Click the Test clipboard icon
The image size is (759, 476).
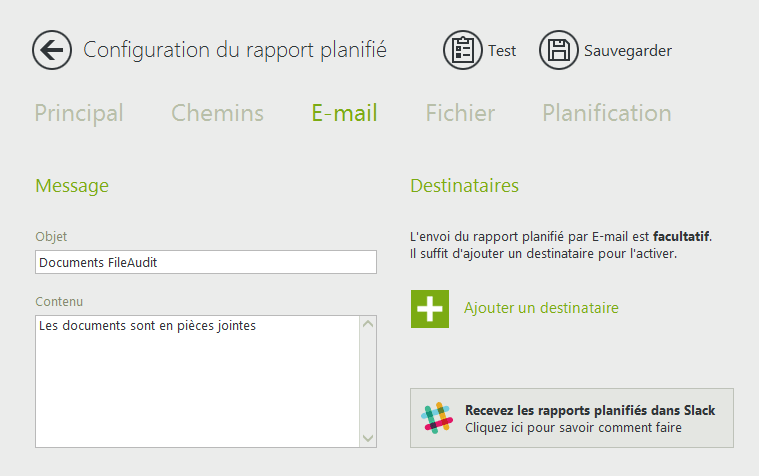pos(463,50)
